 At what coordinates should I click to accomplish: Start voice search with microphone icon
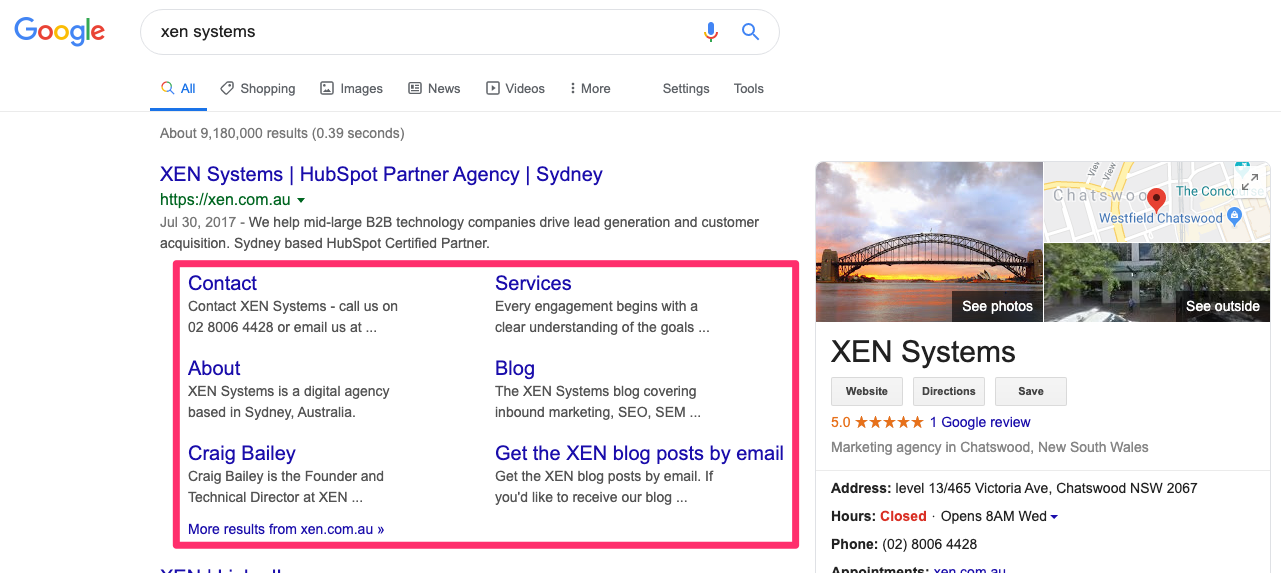coord(711,32)
